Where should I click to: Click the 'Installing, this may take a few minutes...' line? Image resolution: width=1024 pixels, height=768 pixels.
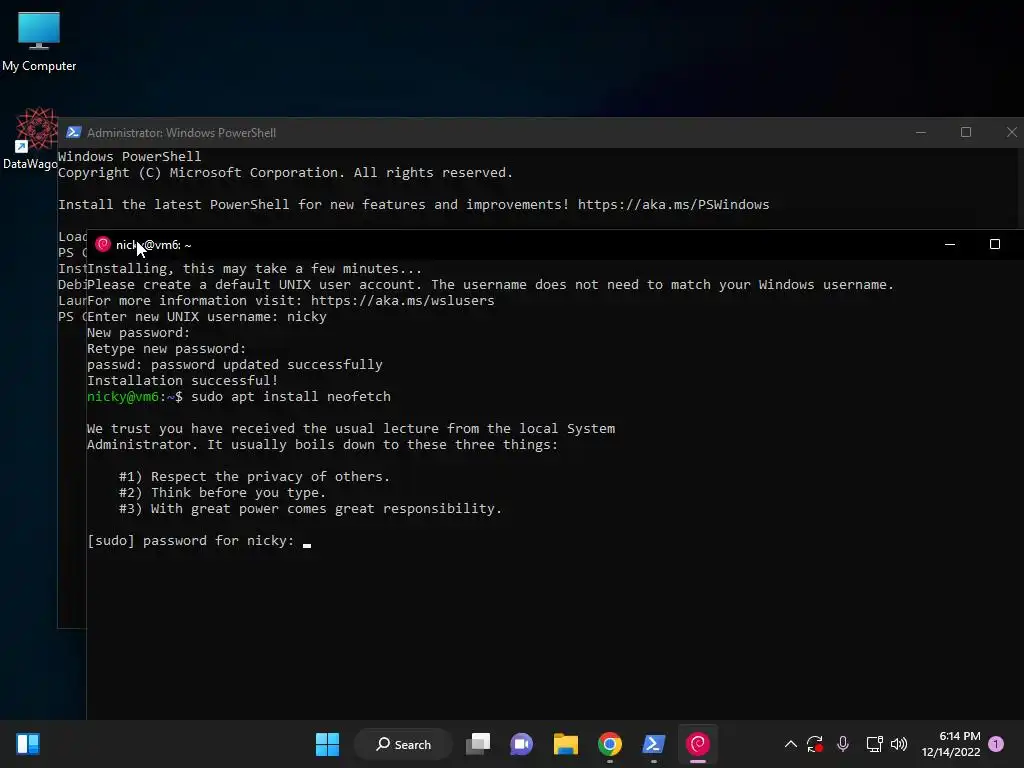click(255, 268)
